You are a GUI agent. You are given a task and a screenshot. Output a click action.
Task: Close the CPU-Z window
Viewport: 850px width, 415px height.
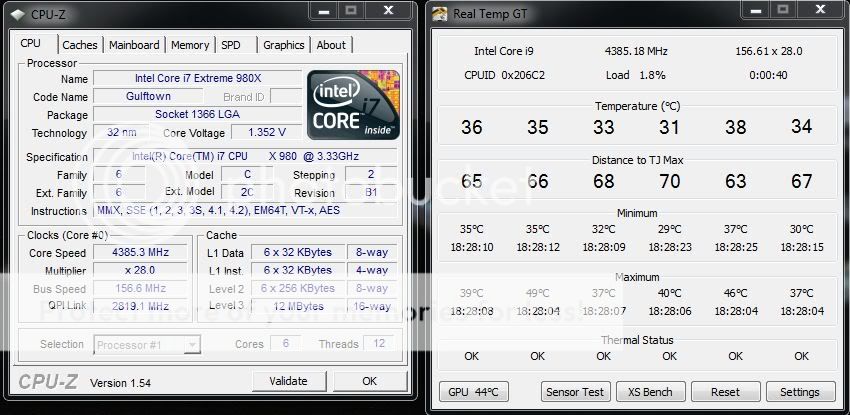click(389, 10)
